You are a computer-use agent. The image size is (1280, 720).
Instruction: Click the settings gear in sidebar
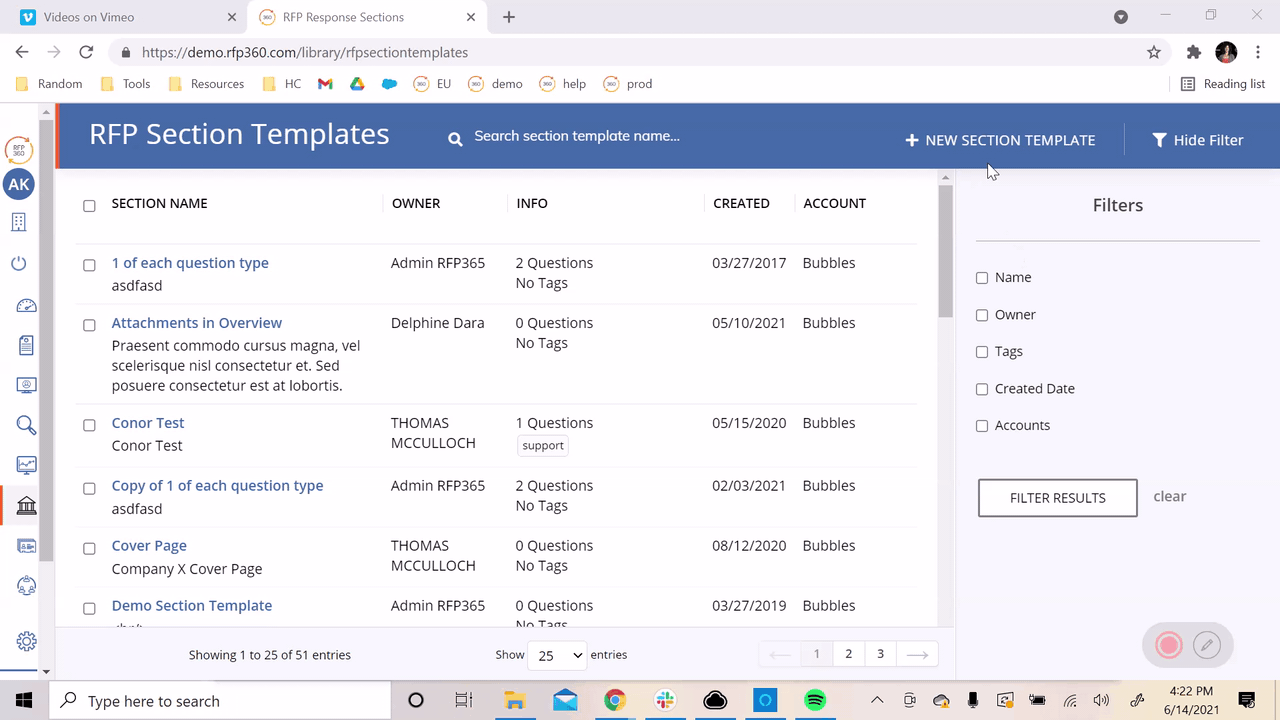[26, 641]
